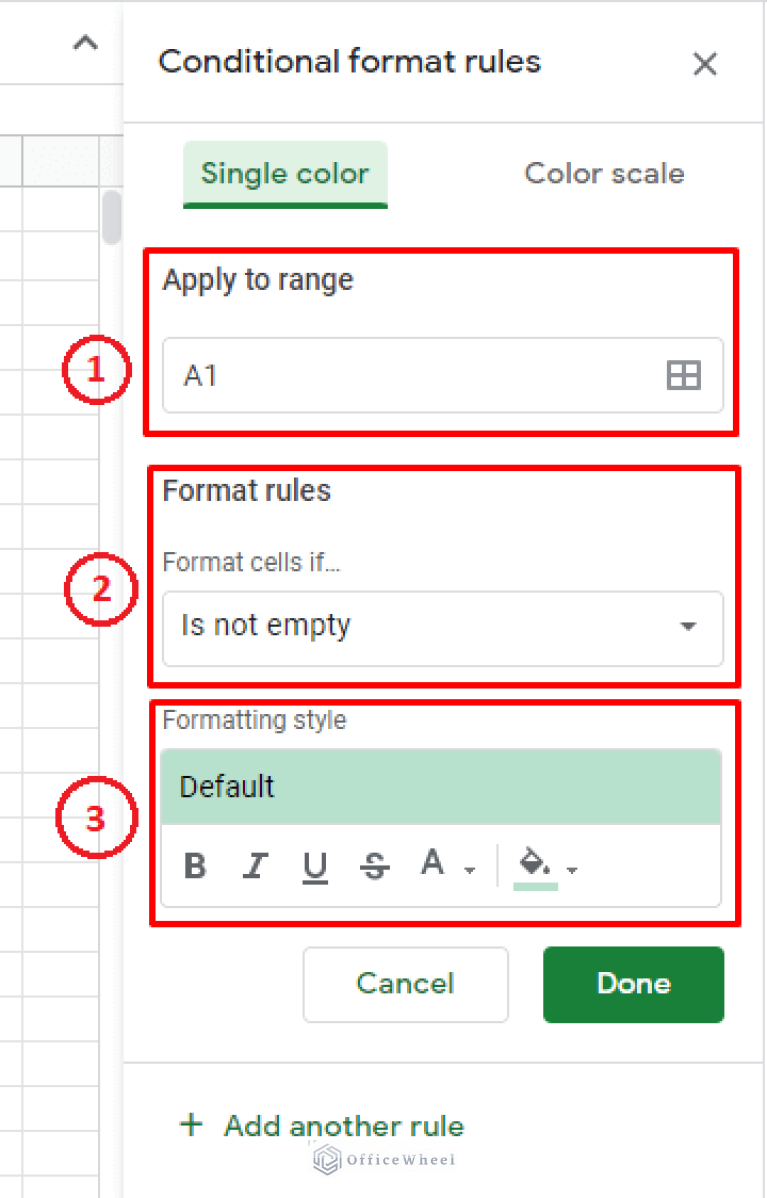Viewport: 767px width, 1198px height.
Task: Toggle Italic formatting style
Action: pyautogui.click(x=255, y=866)
